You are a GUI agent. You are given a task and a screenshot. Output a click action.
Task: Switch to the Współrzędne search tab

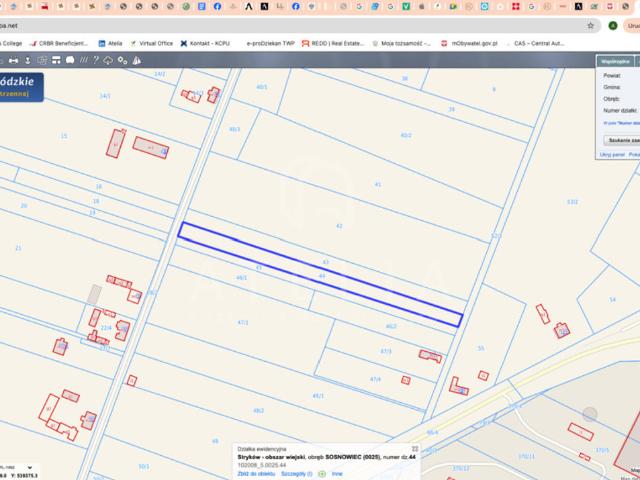615,61
